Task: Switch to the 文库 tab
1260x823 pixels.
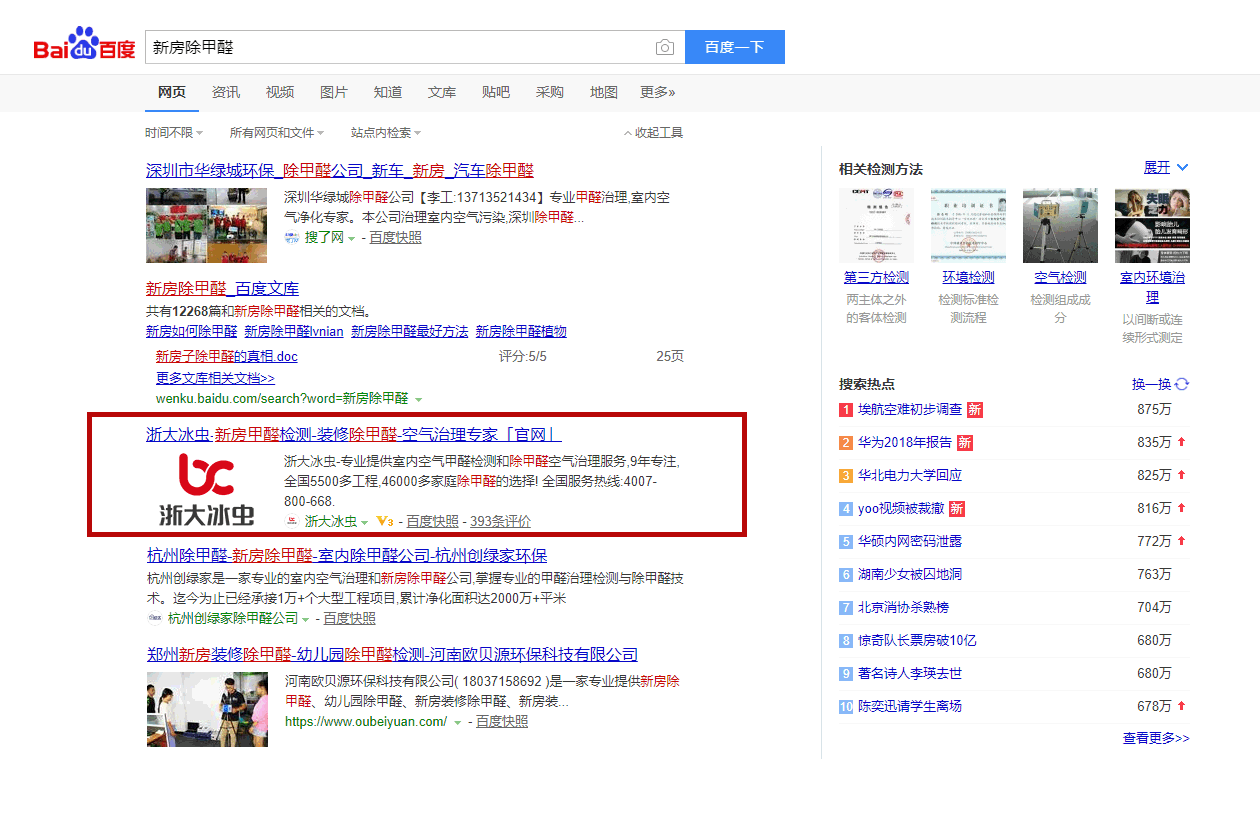Action: click(442, 92)
